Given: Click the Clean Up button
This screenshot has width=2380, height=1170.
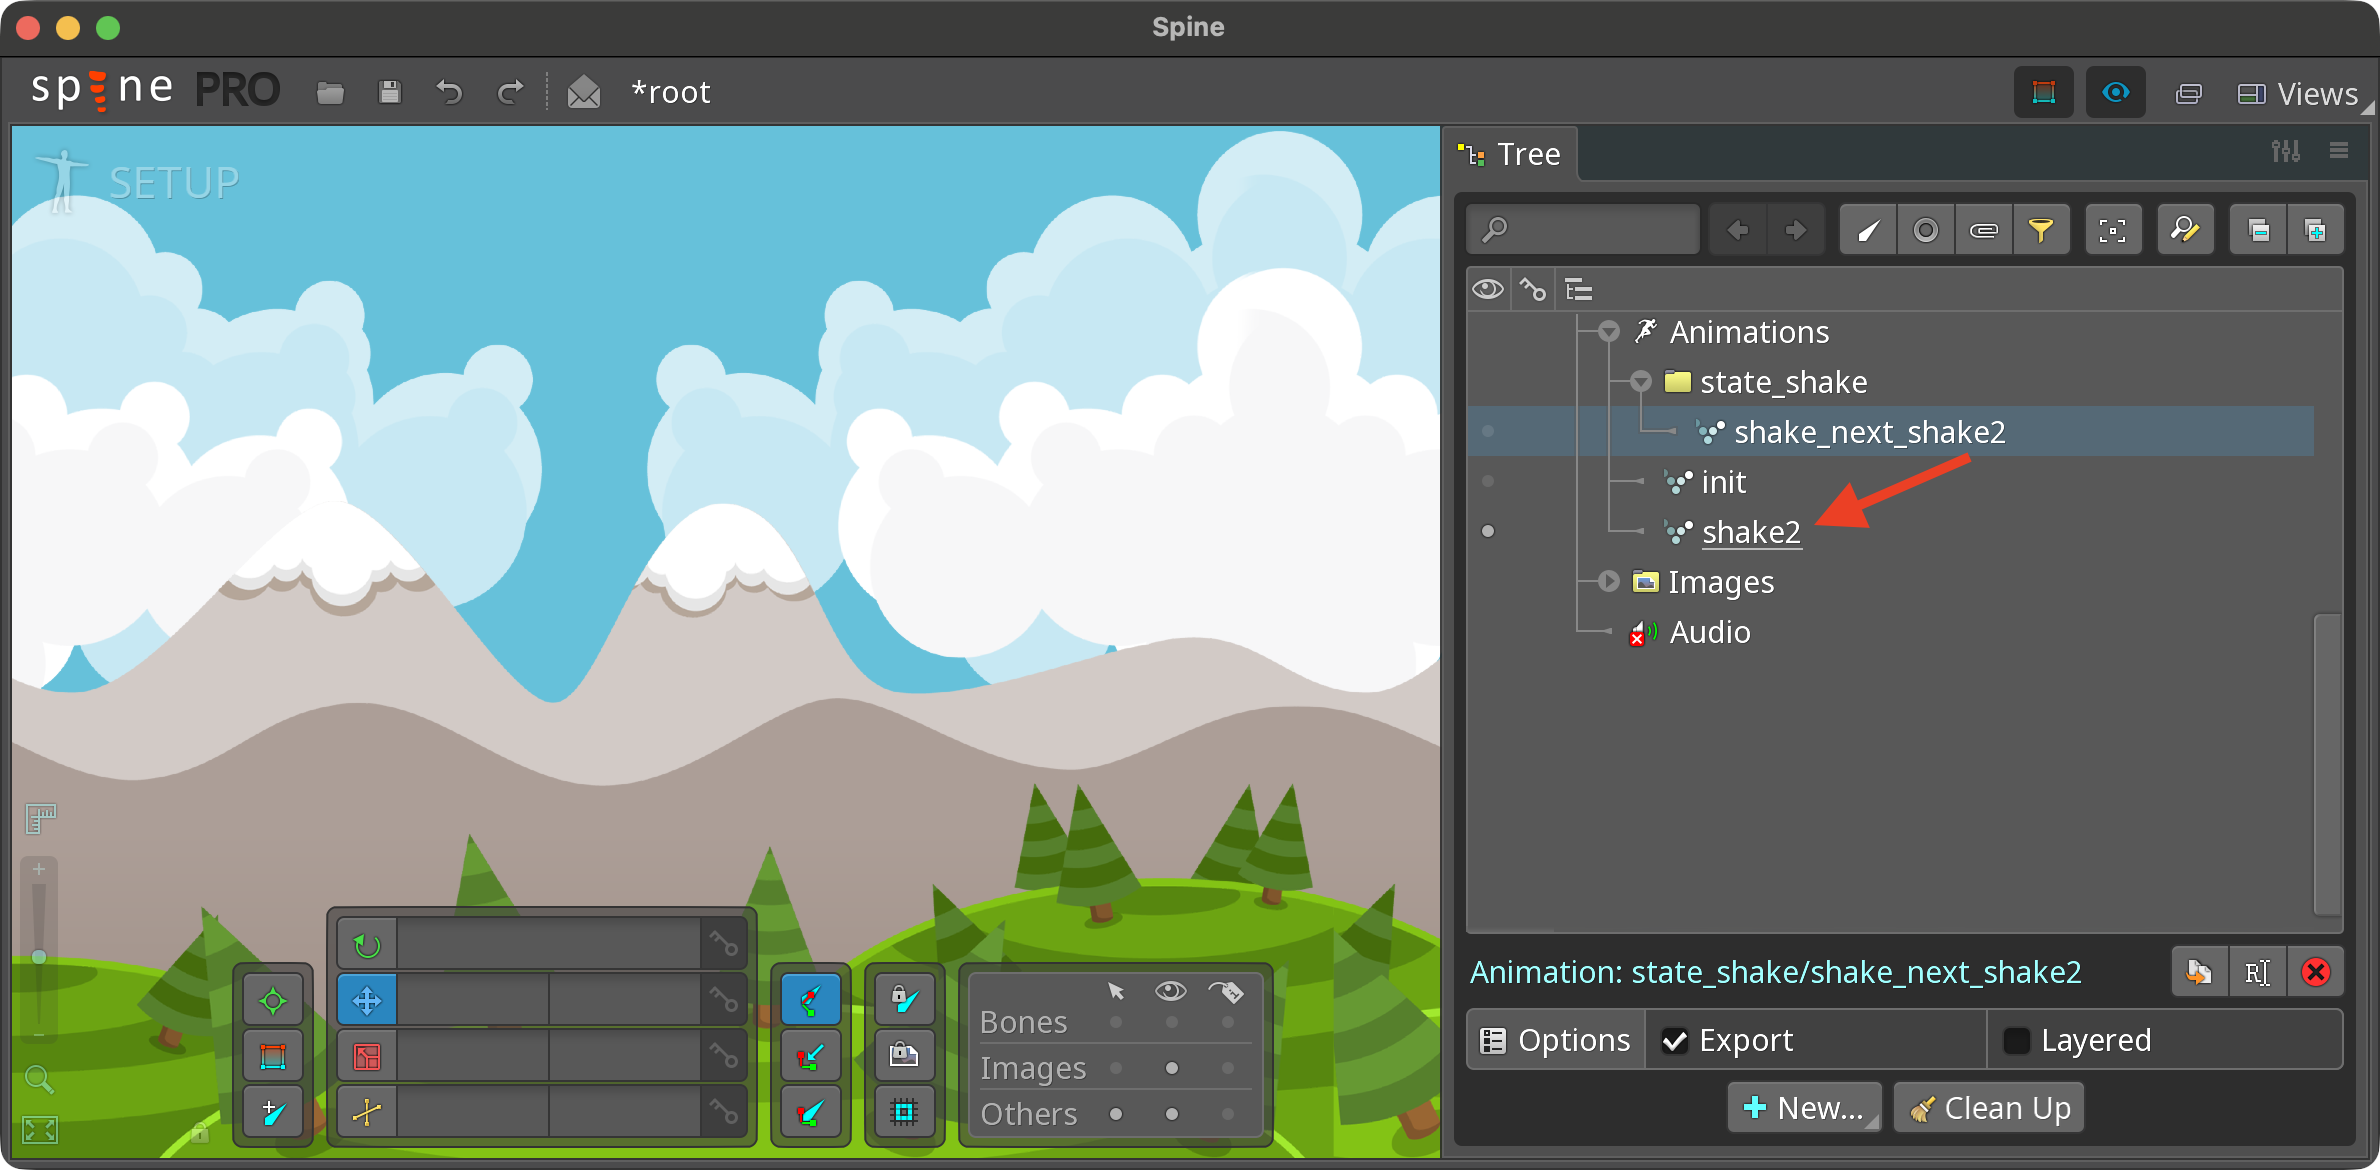Looking at the screenshot, I should tap(1988, 1107).
